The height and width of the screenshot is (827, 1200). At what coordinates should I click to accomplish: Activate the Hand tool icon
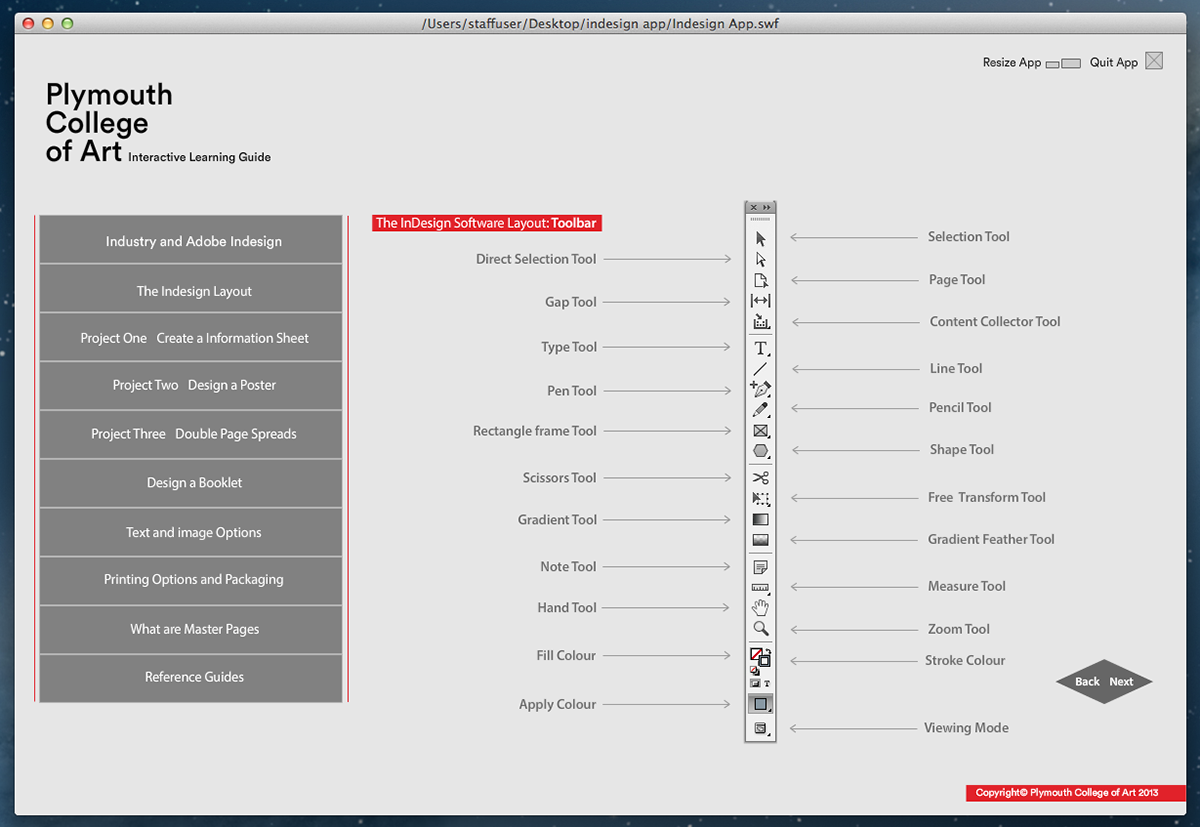pos(761,607)
